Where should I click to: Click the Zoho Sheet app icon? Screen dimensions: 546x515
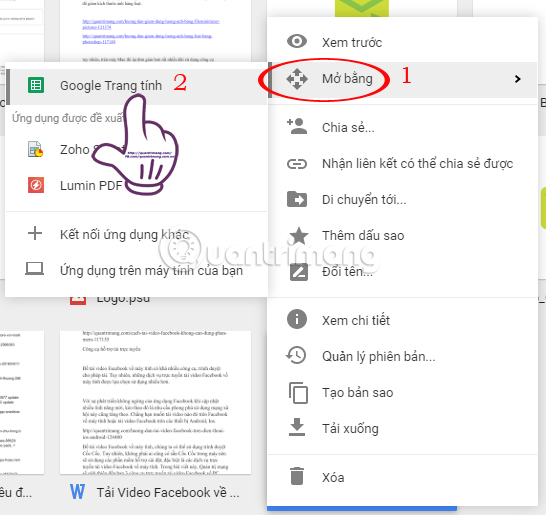pos(36,149)
